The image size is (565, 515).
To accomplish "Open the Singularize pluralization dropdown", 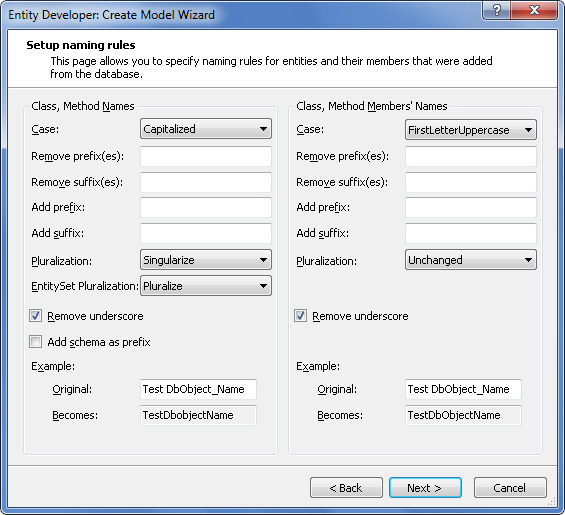I will click(x=206, y=259).
